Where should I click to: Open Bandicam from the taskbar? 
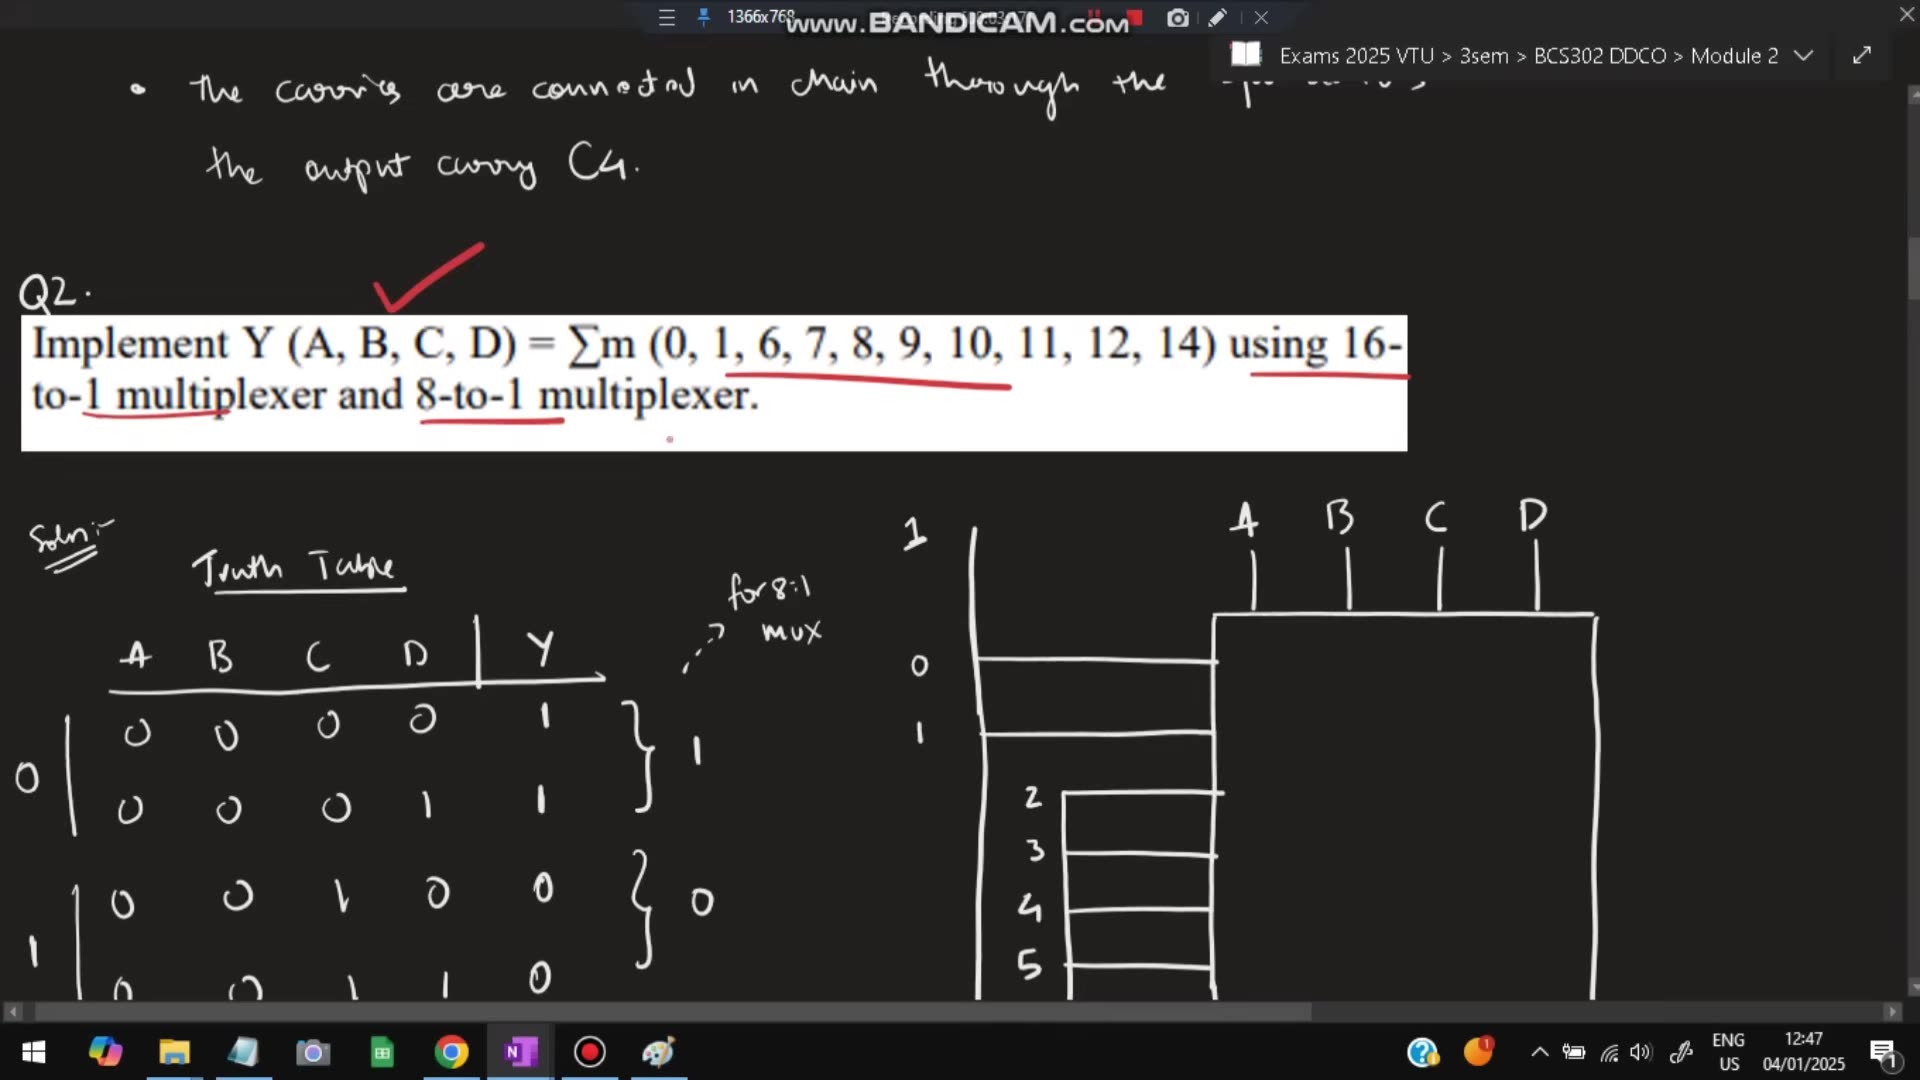(589, 1052)
